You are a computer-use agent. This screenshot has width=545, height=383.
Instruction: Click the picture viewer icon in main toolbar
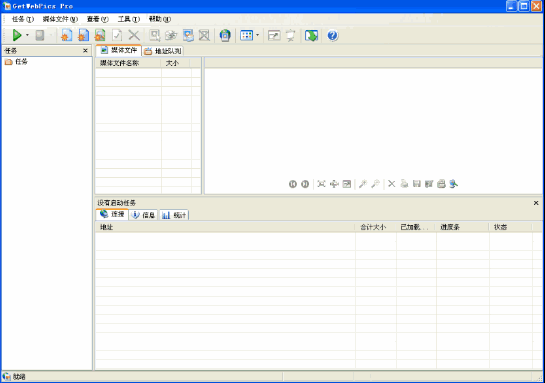tap(188, 35)
